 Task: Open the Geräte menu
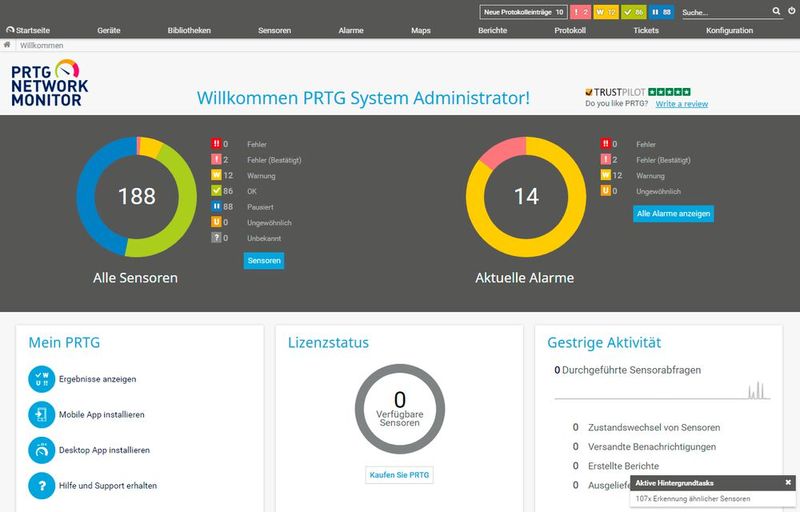coord(109,30)
